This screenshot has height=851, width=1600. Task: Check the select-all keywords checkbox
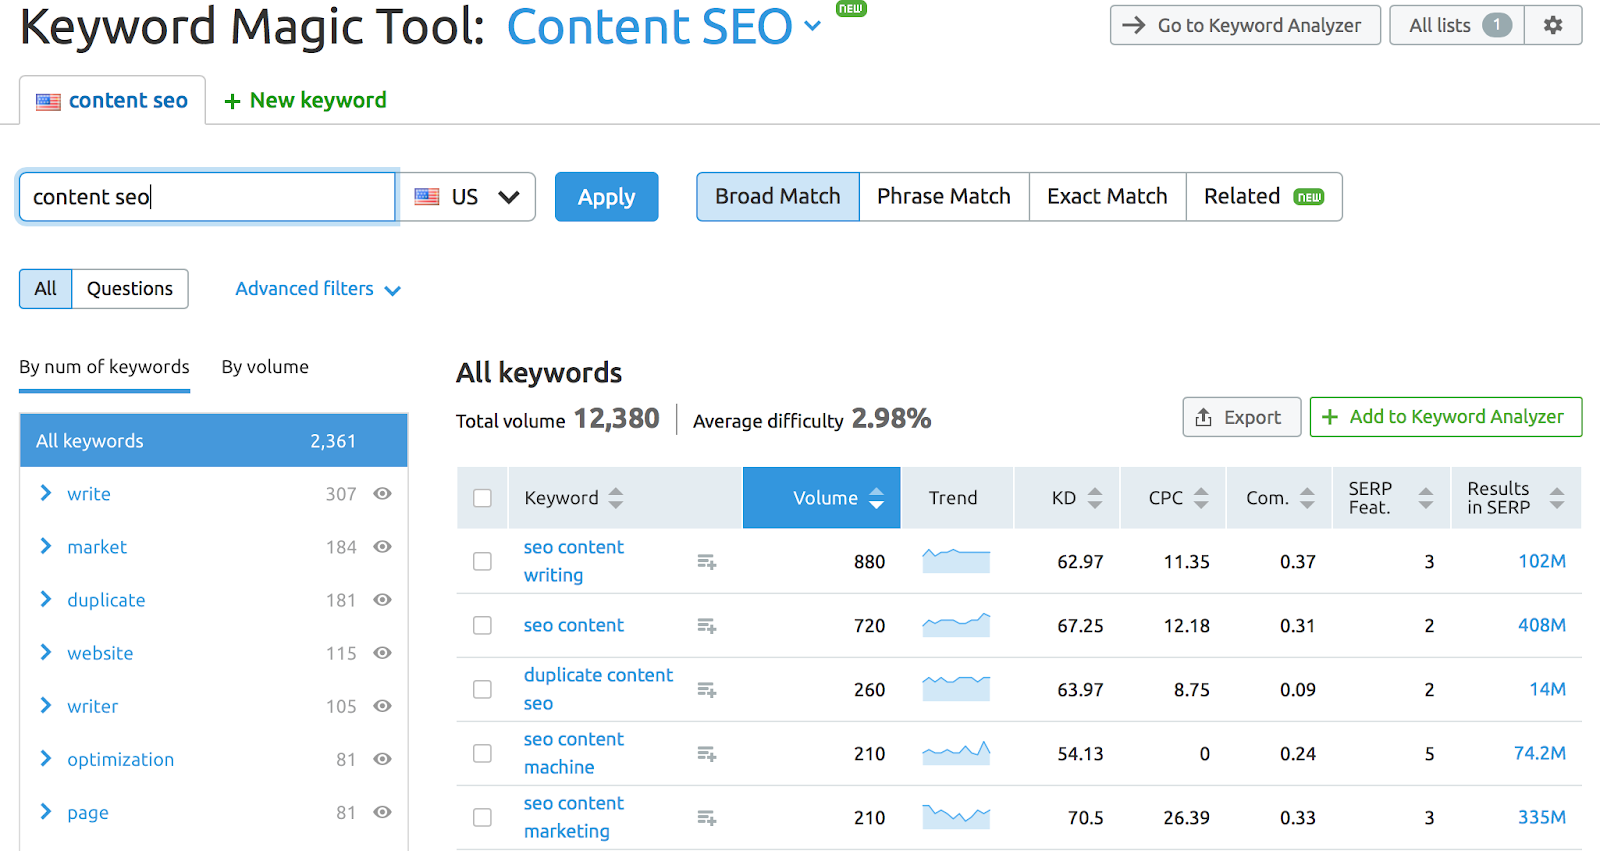click(x=482, y=498)
